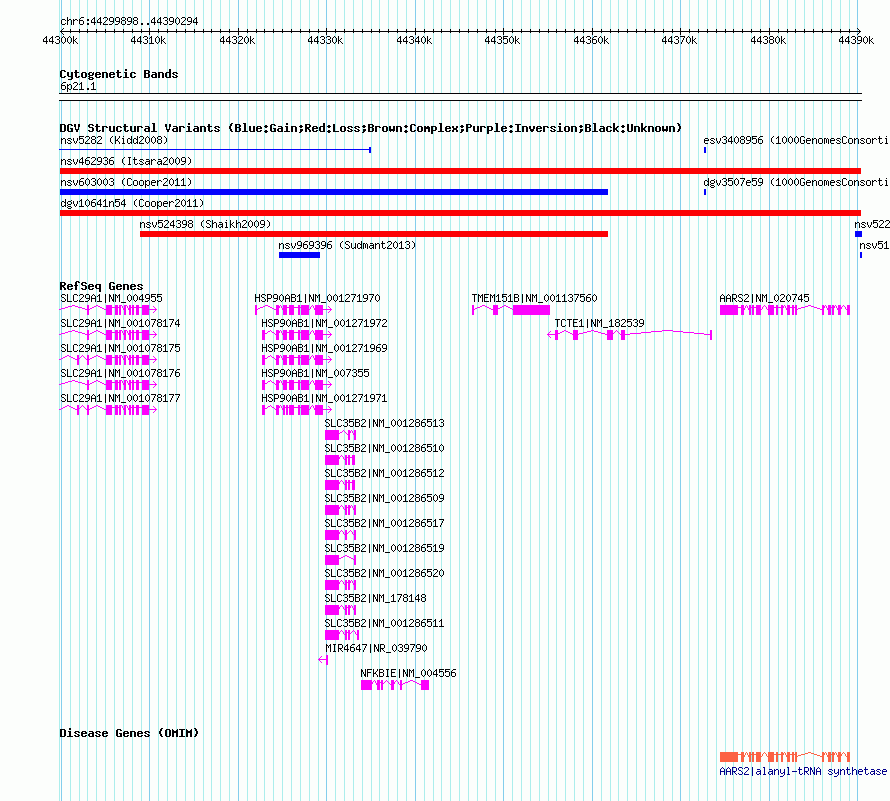Open the AARS2|alanyl-tRNA synthetase link
Screen dimensions: 890x801
[x=803, y=771]
